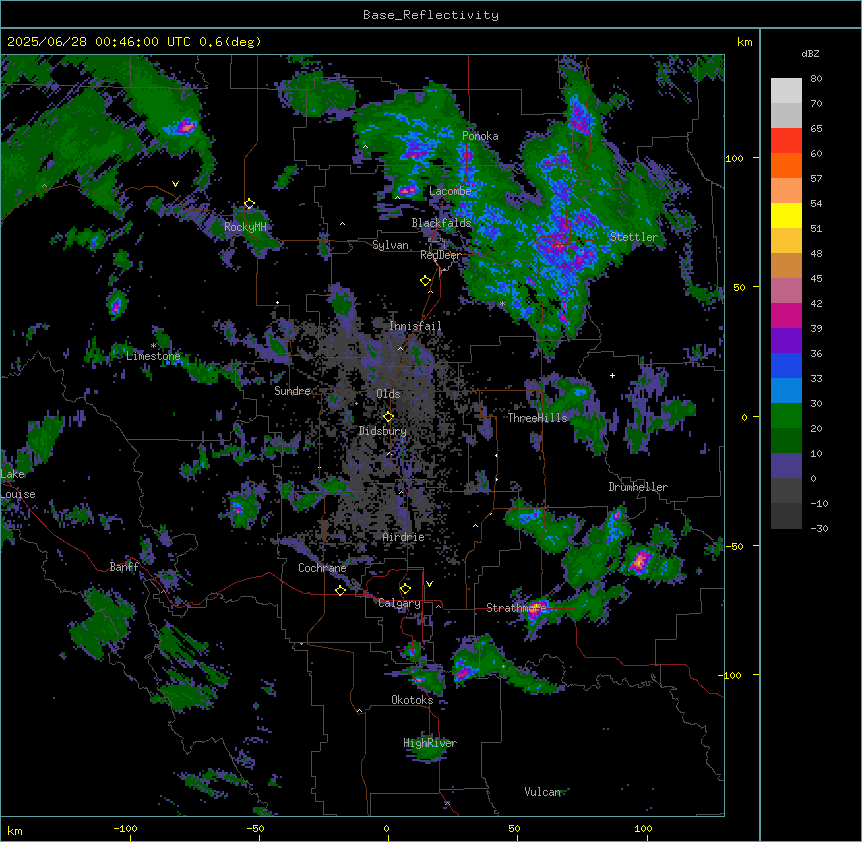Click the asterisk marker above Limestone label

(x=153, y=346)
